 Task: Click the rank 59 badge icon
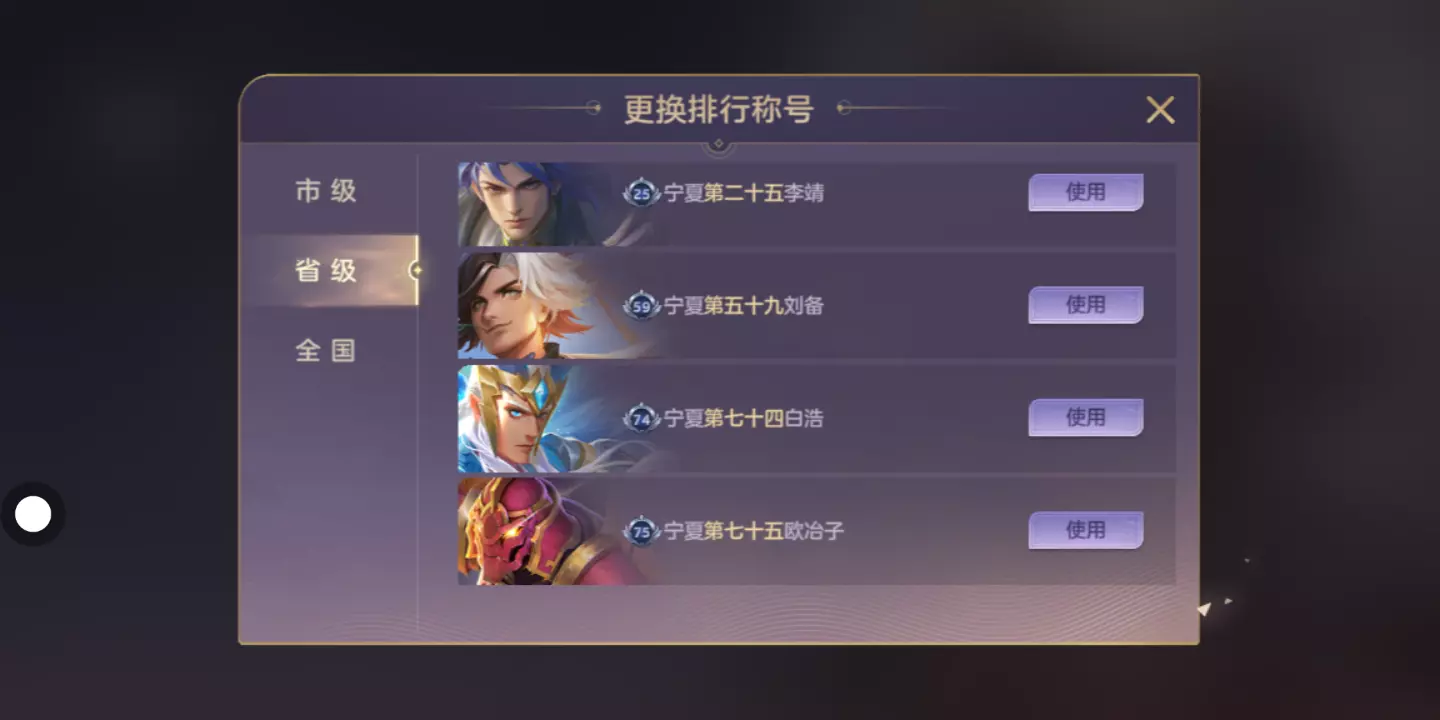tap(641, 306)
